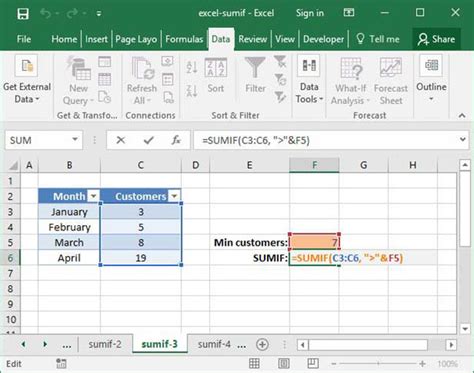Add a new sheet with plus button
The height and width of the screenshot is (373, 474).
click(262, 344)
